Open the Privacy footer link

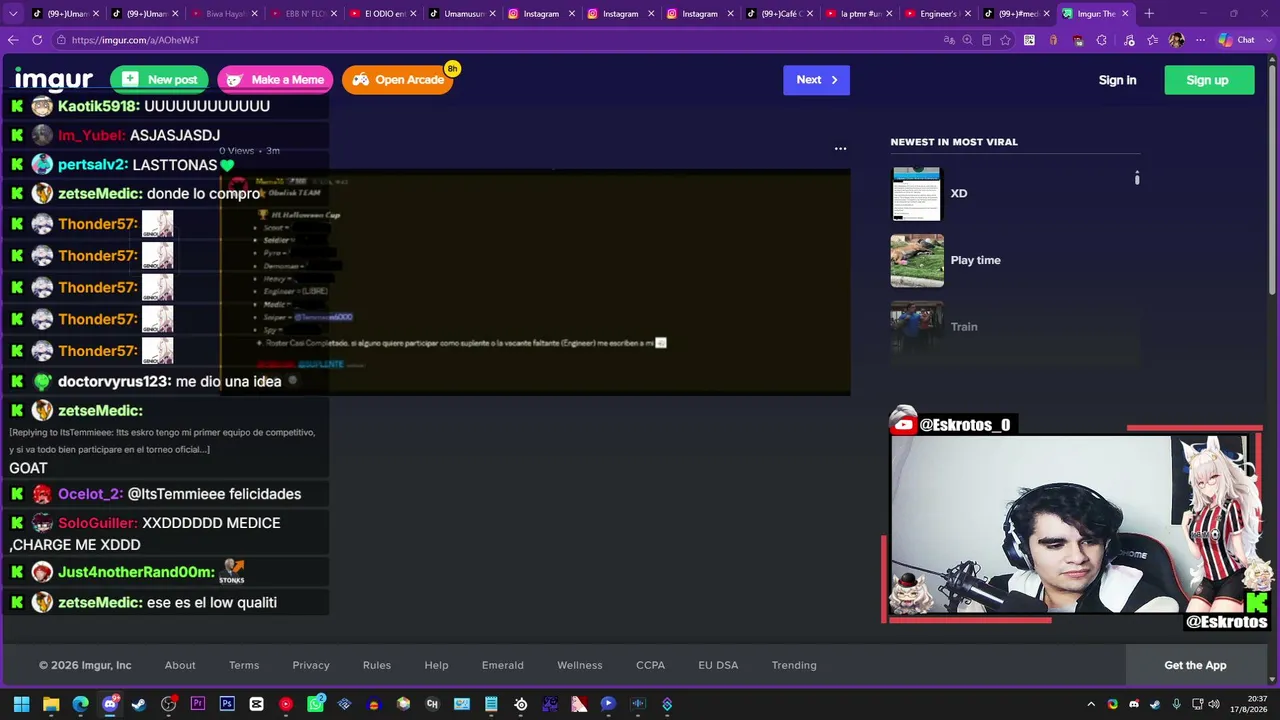tap(311, 665)
